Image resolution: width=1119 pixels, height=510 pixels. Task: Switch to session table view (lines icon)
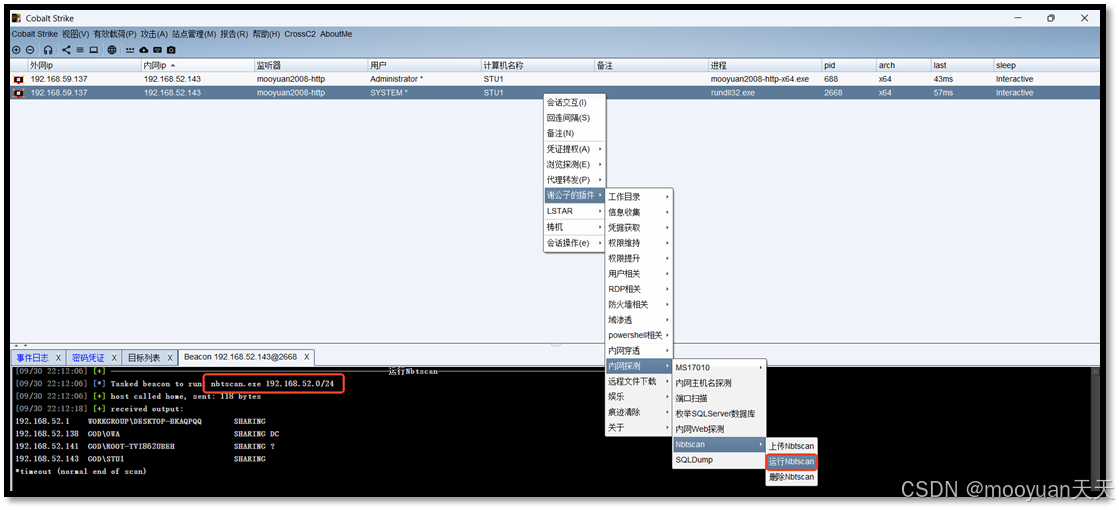(x=80, y=50)
